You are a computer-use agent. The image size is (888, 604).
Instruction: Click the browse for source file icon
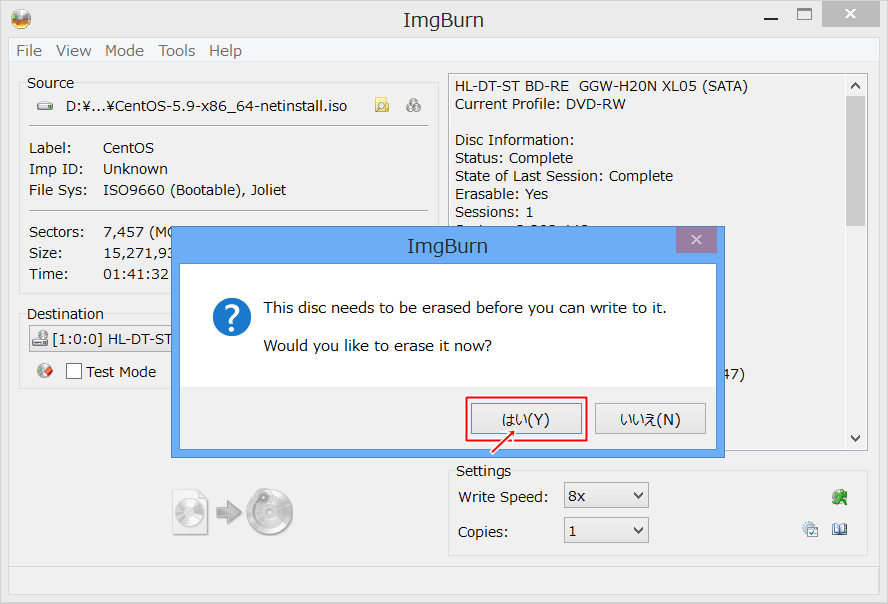pyautogui.click(x=382, y=105)
